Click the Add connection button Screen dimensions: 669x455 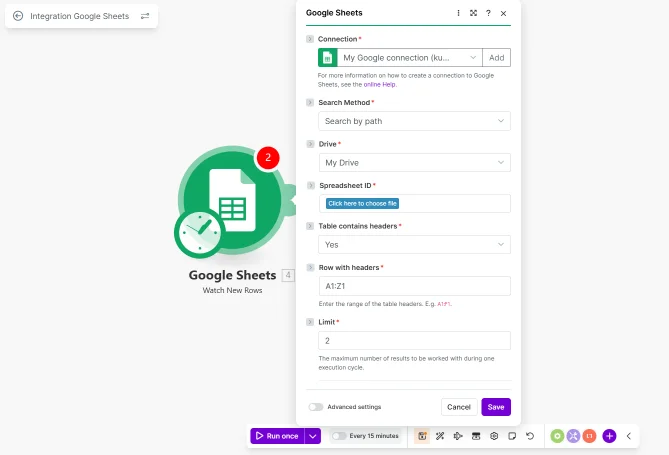(x=497, y=58)
